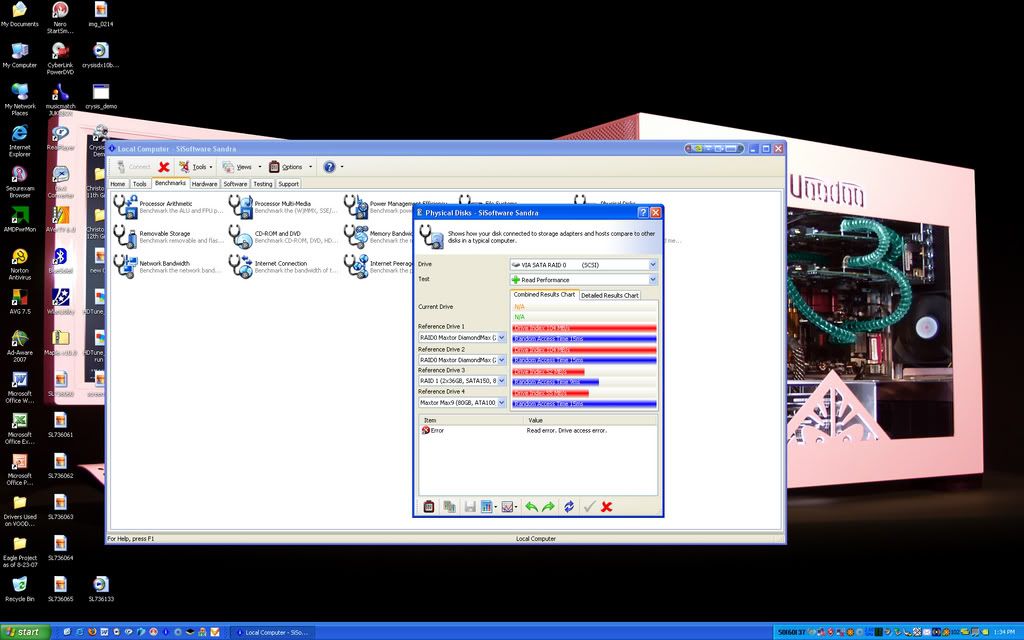
Task: Click the Copy icon in Physical Disks toolbar
Action: pyautogui.click(x=449, y=507)
